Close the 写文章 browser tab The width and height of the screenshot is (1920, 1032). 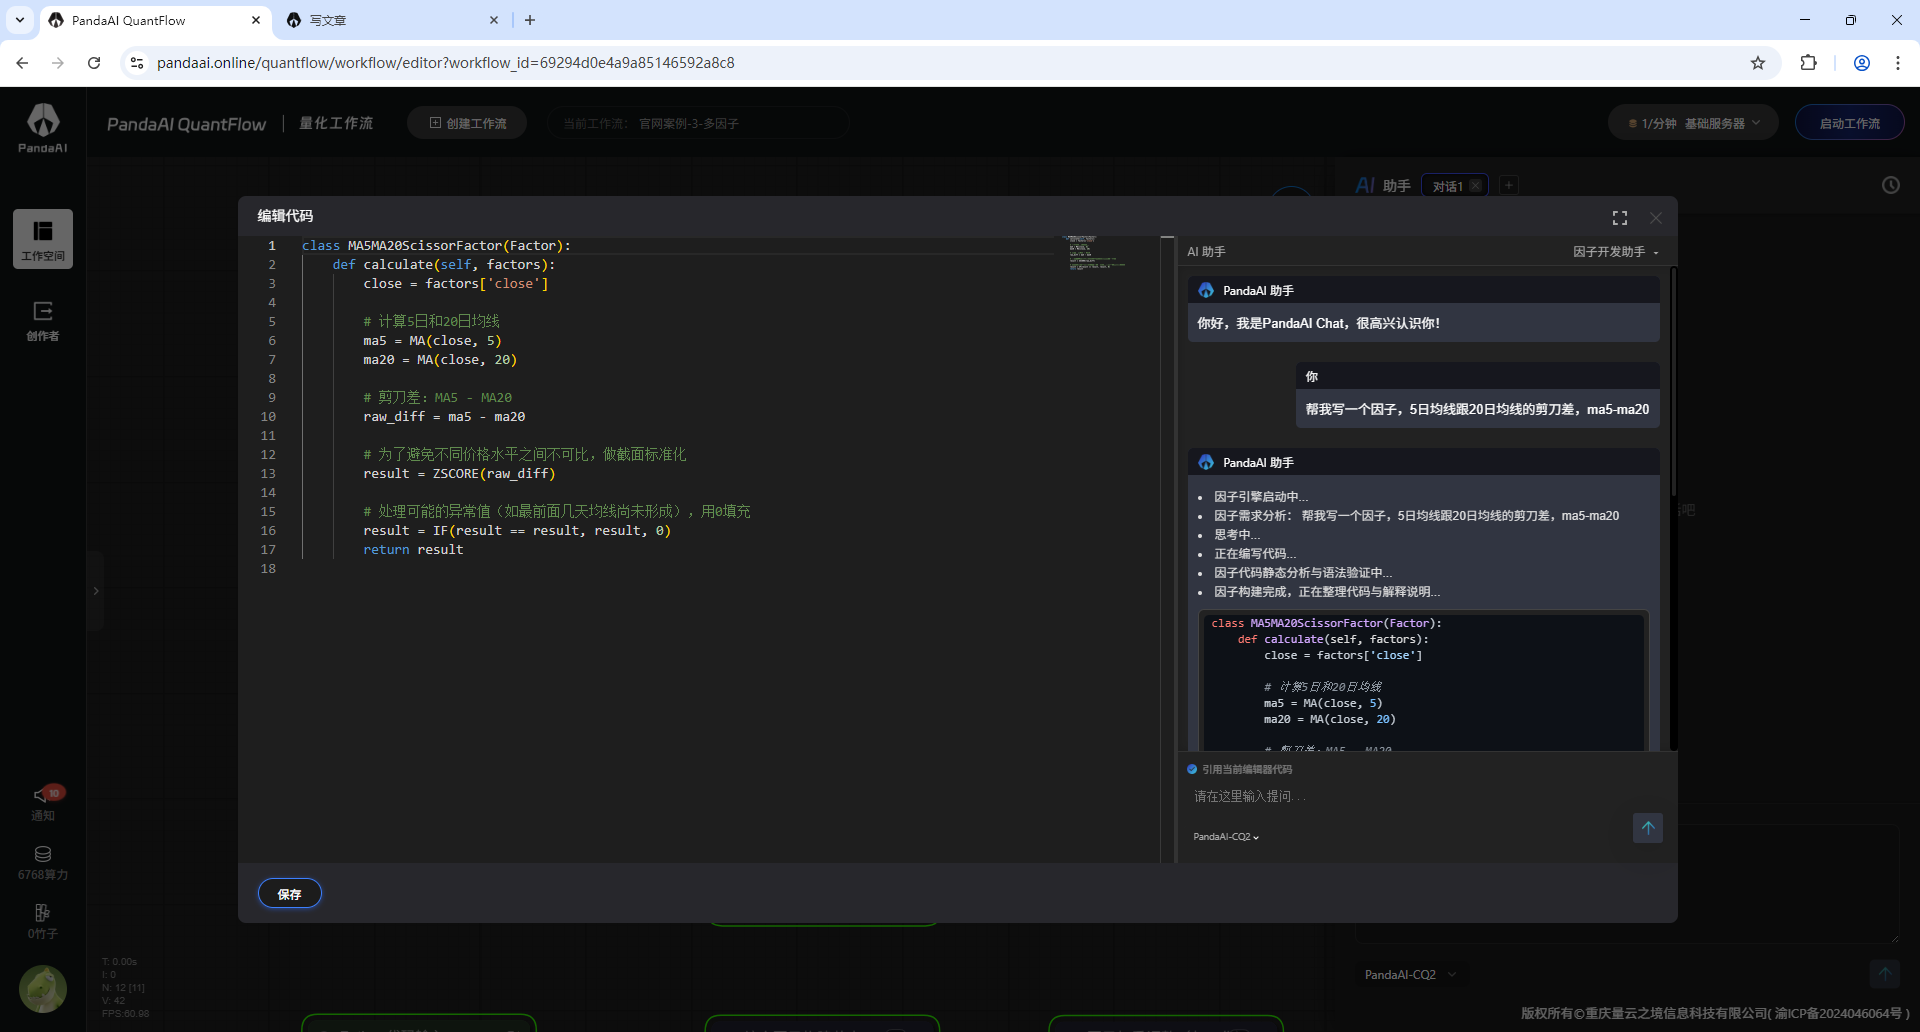pyautogui.click(x=494, y=20)
